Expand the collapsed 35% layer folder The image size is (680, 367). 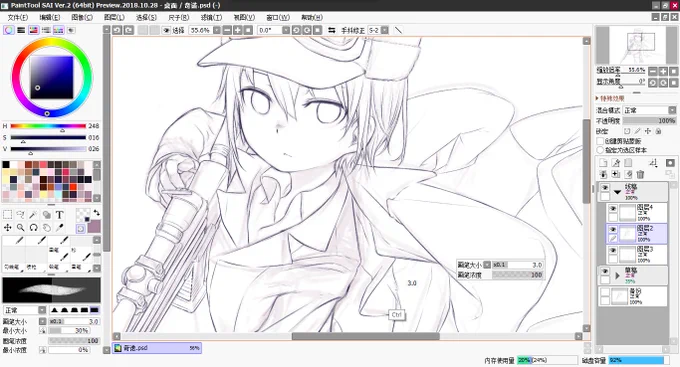pos(617,275)
